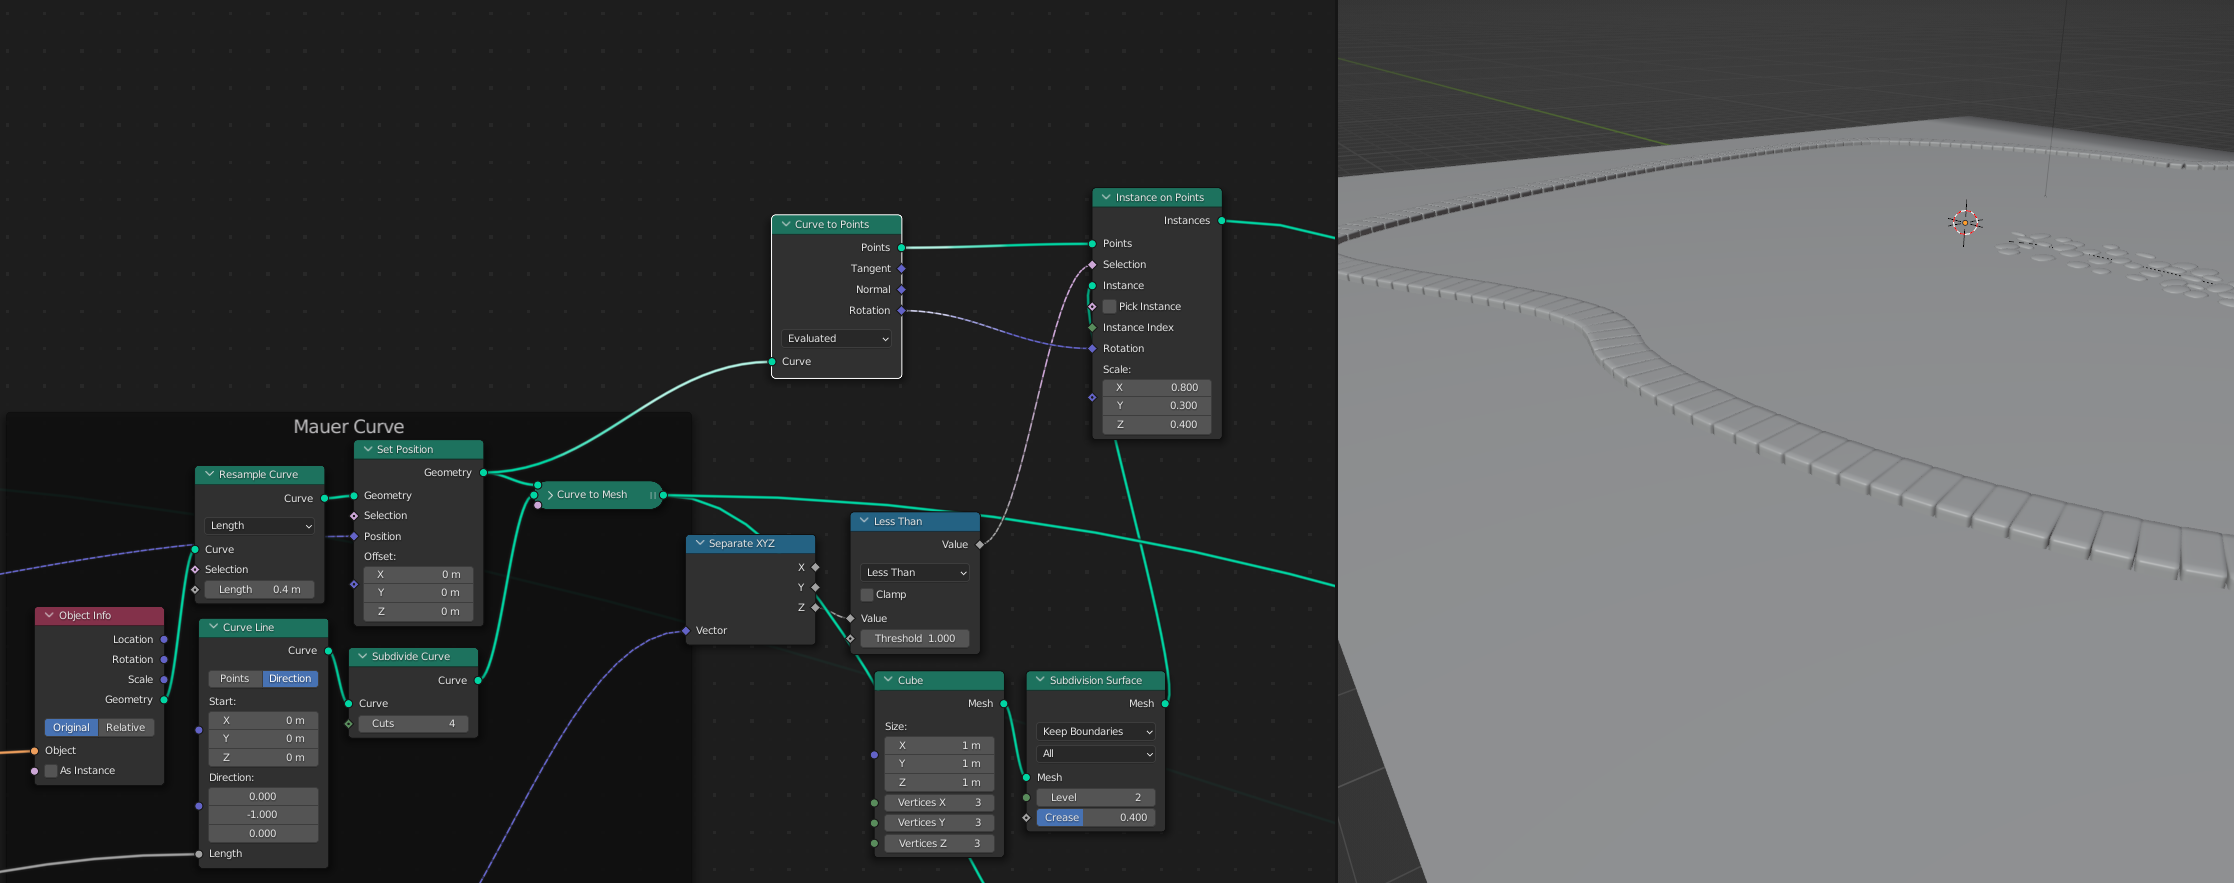Toggle the Clamp checkbox in Less Than

pos(867,595)
